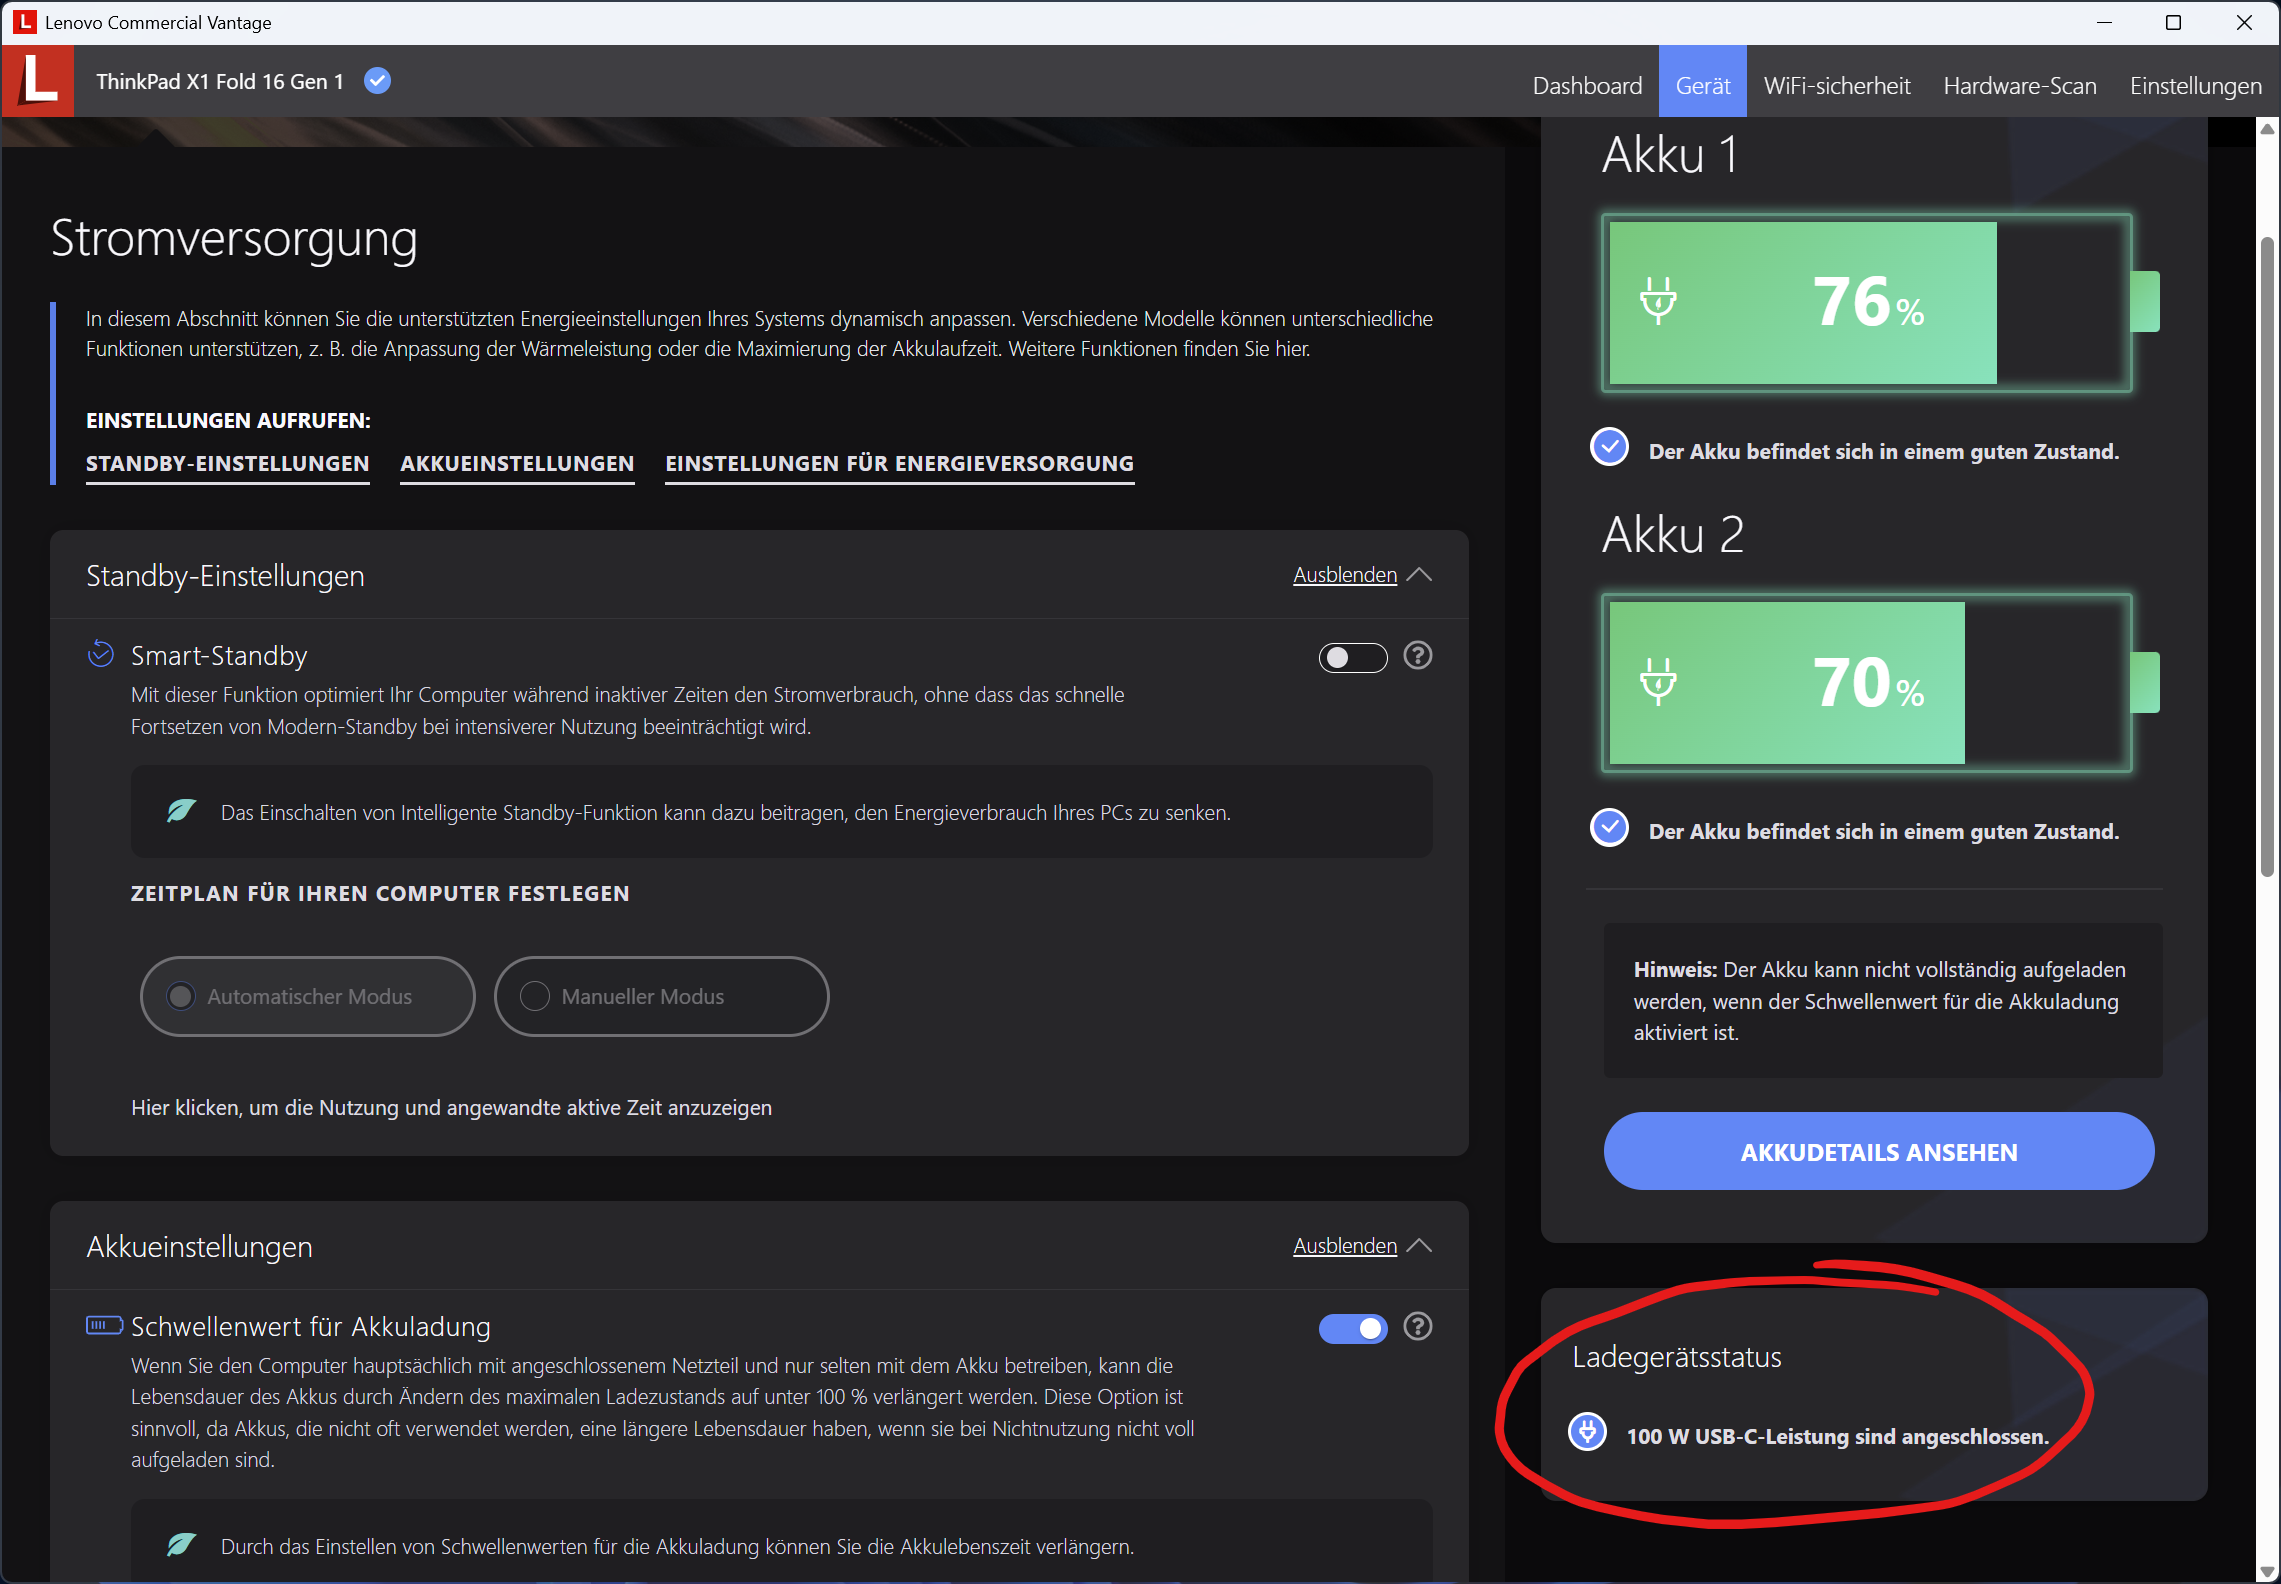Click the Akku 1 76% charge bar
Viewport: 2281px width, 1584px height.
[x=1866, y=303]
